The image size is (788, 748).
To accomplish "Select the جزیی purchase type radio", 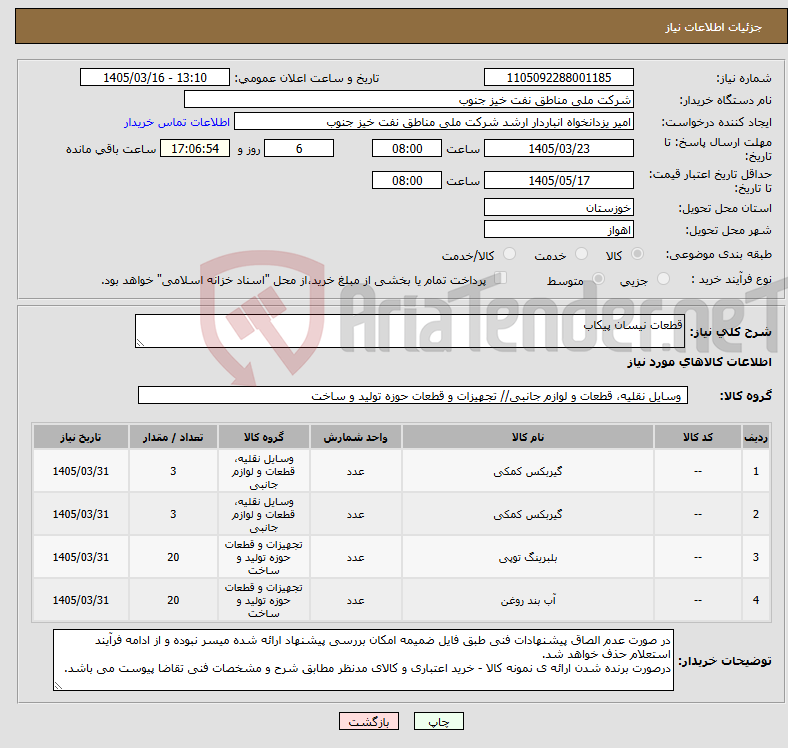I will [663, 278].
